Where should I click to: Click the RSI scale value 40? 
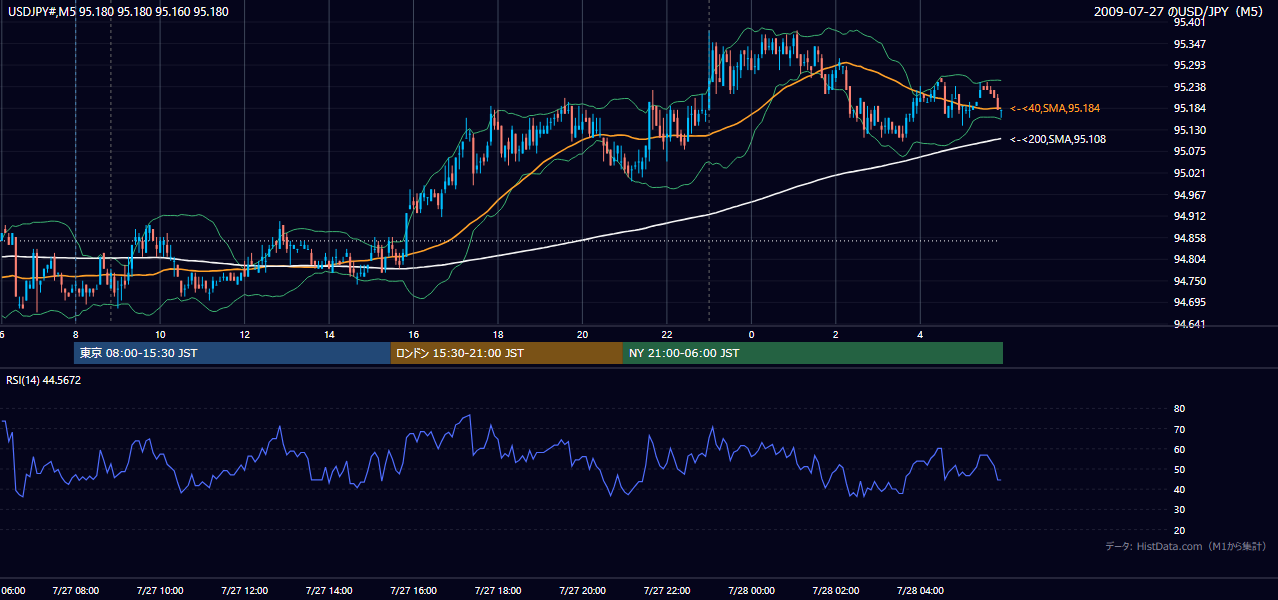pos(1179,489)
